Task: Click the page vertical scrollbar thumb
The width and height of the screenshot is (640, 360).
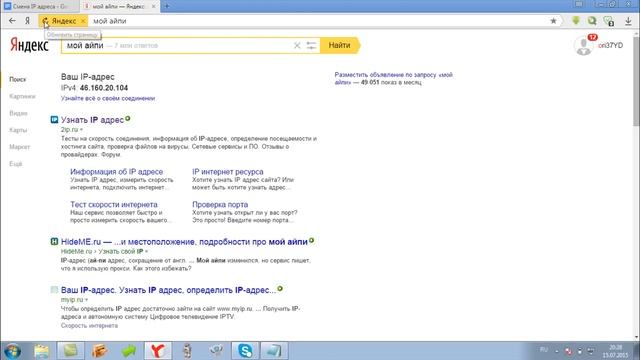Action: tap(636, 82)
